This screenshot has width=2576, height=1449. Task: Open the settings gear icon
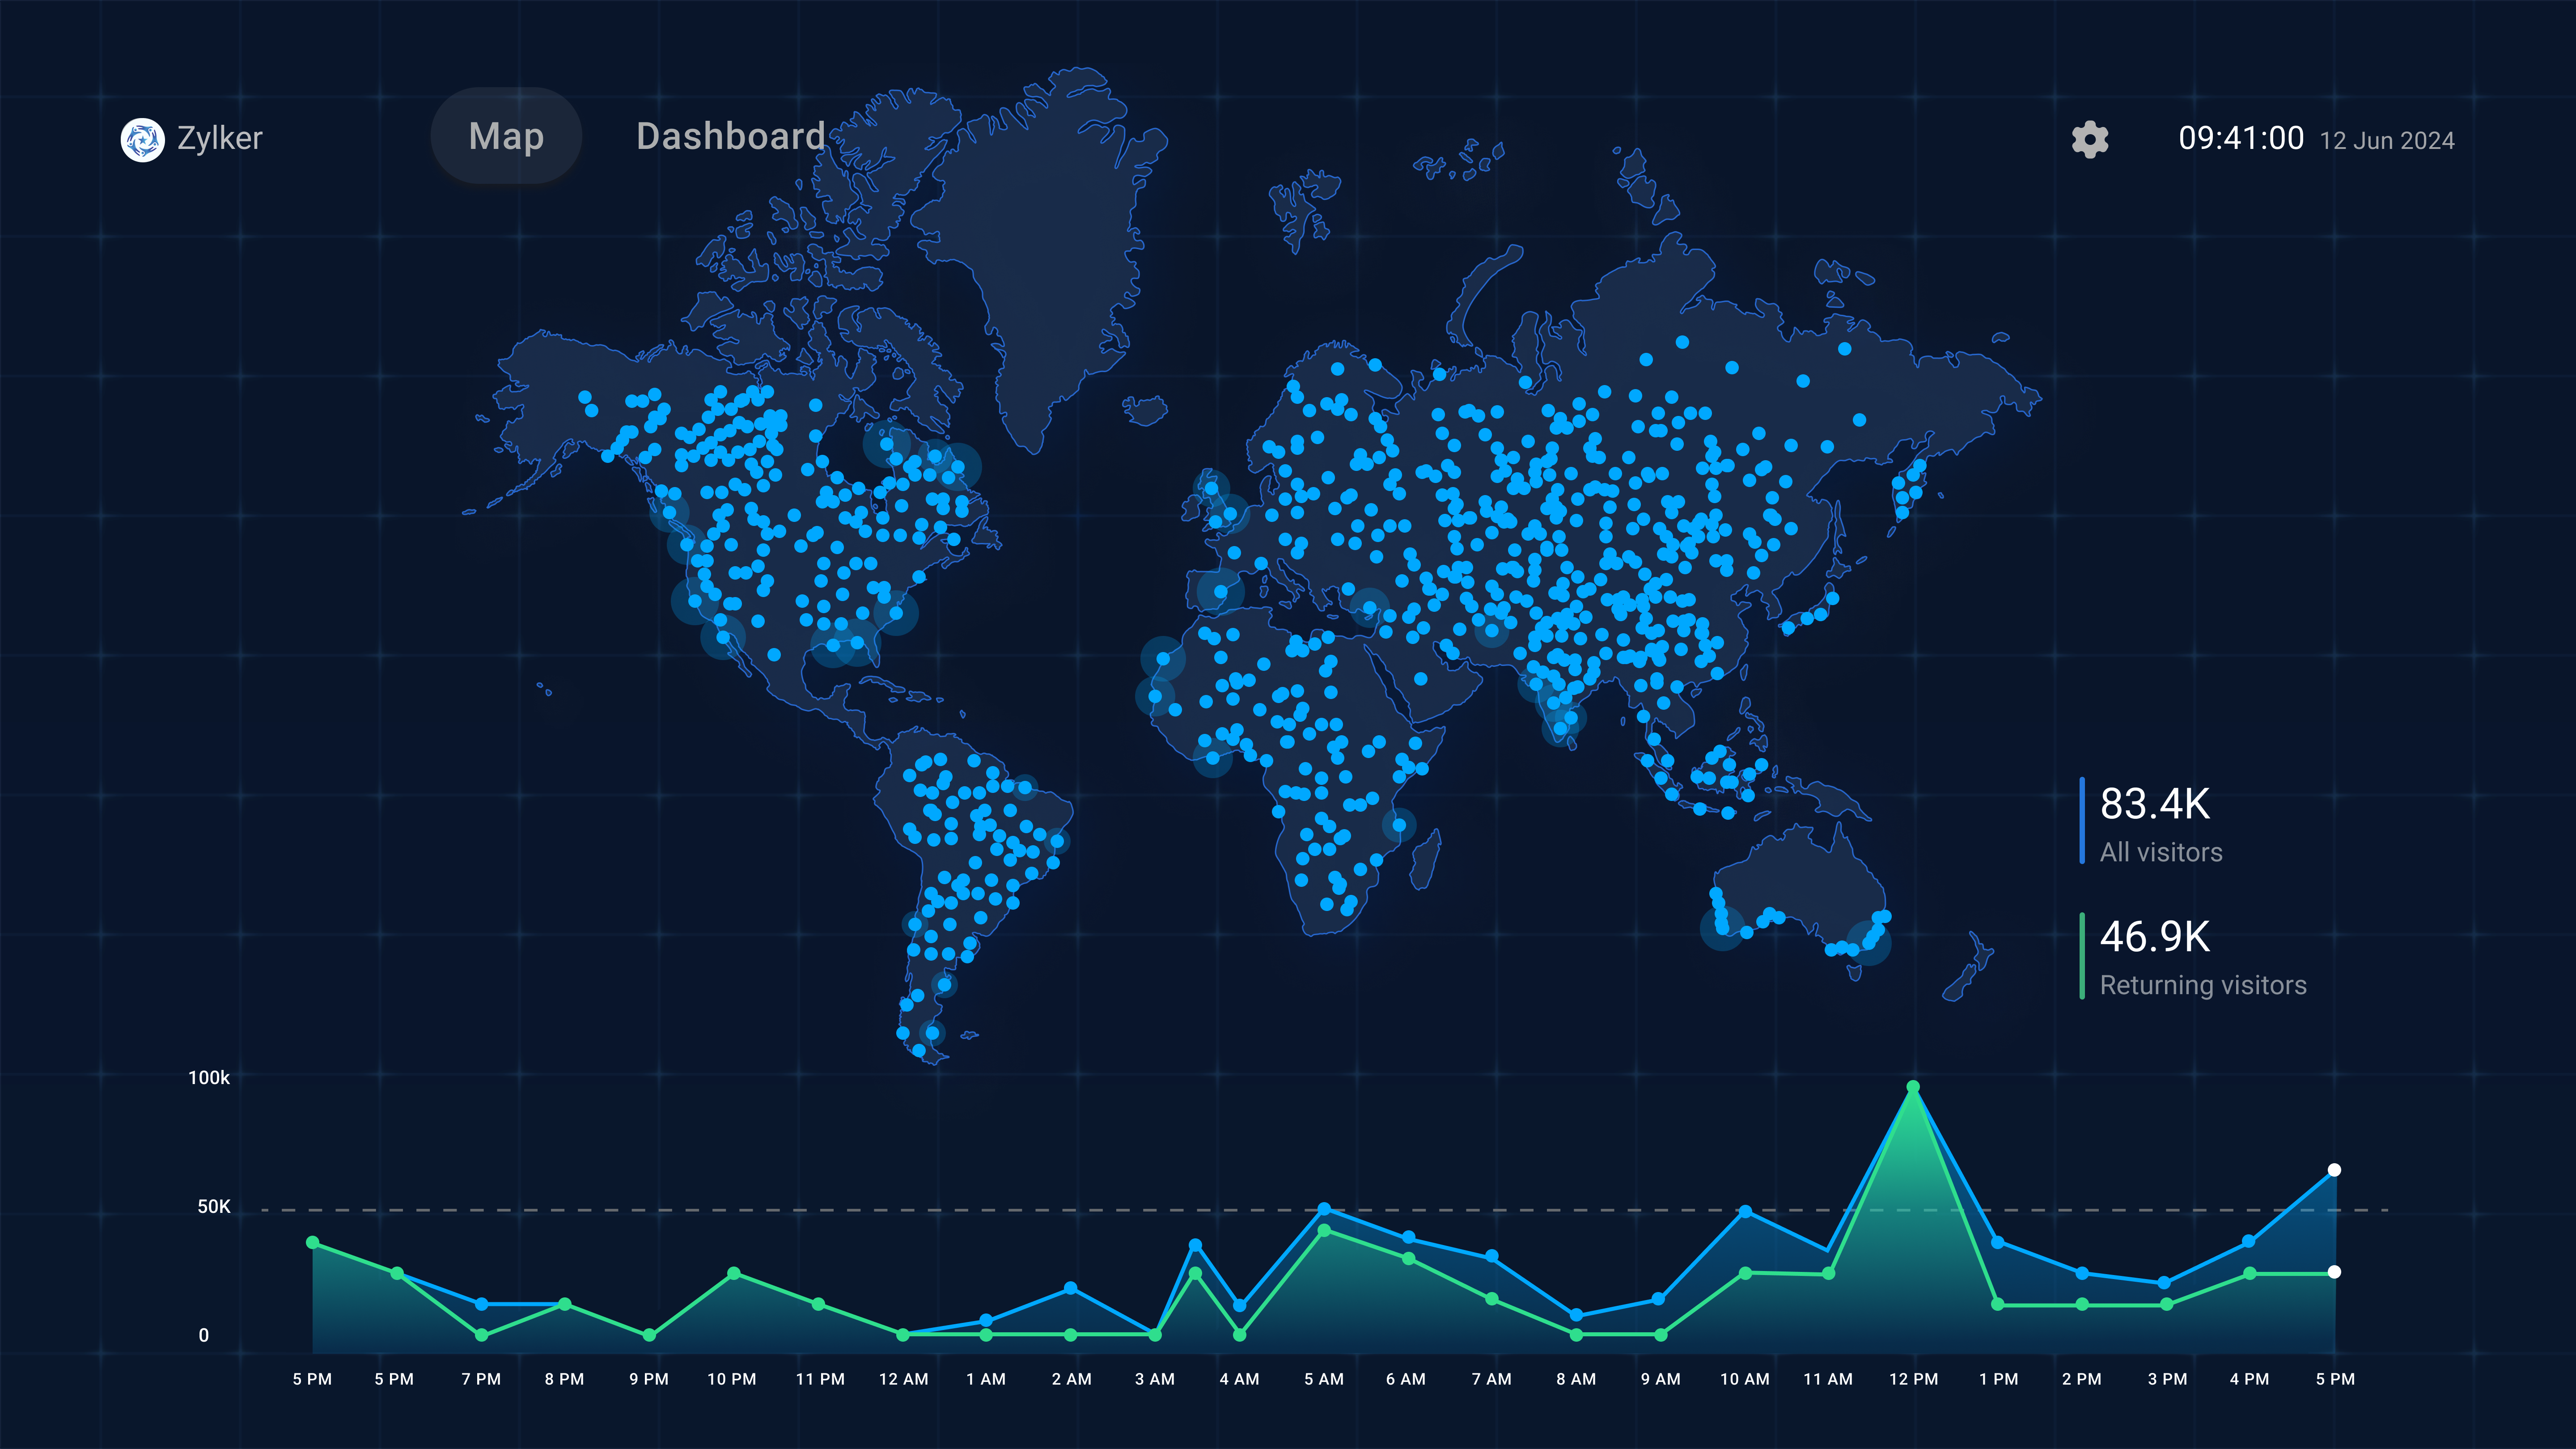[x=2089, y=139]
